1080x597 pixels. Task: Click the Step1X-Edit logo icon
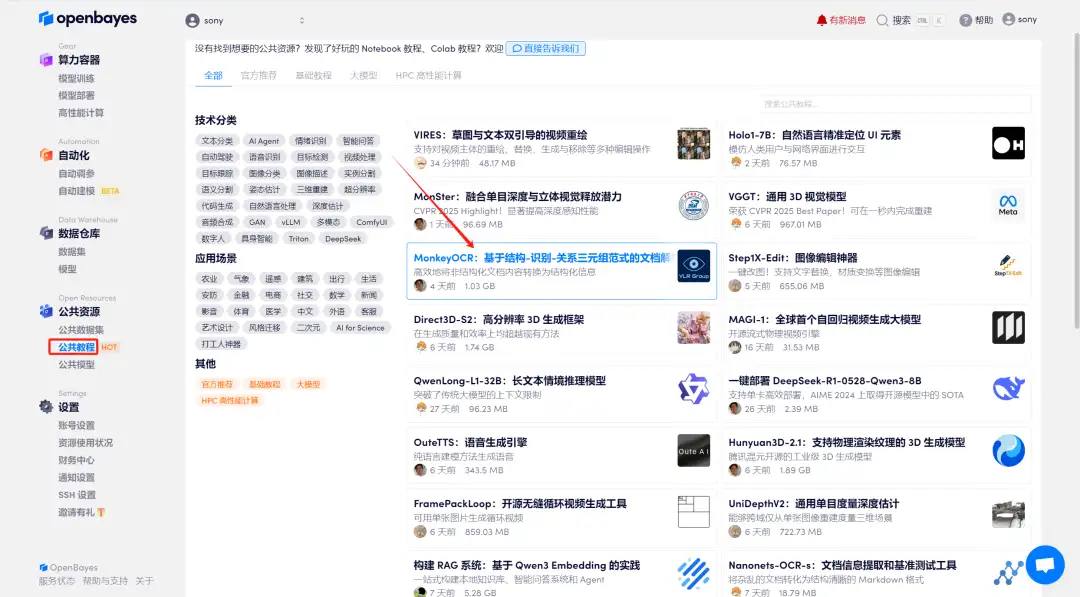pos(1008,266)
